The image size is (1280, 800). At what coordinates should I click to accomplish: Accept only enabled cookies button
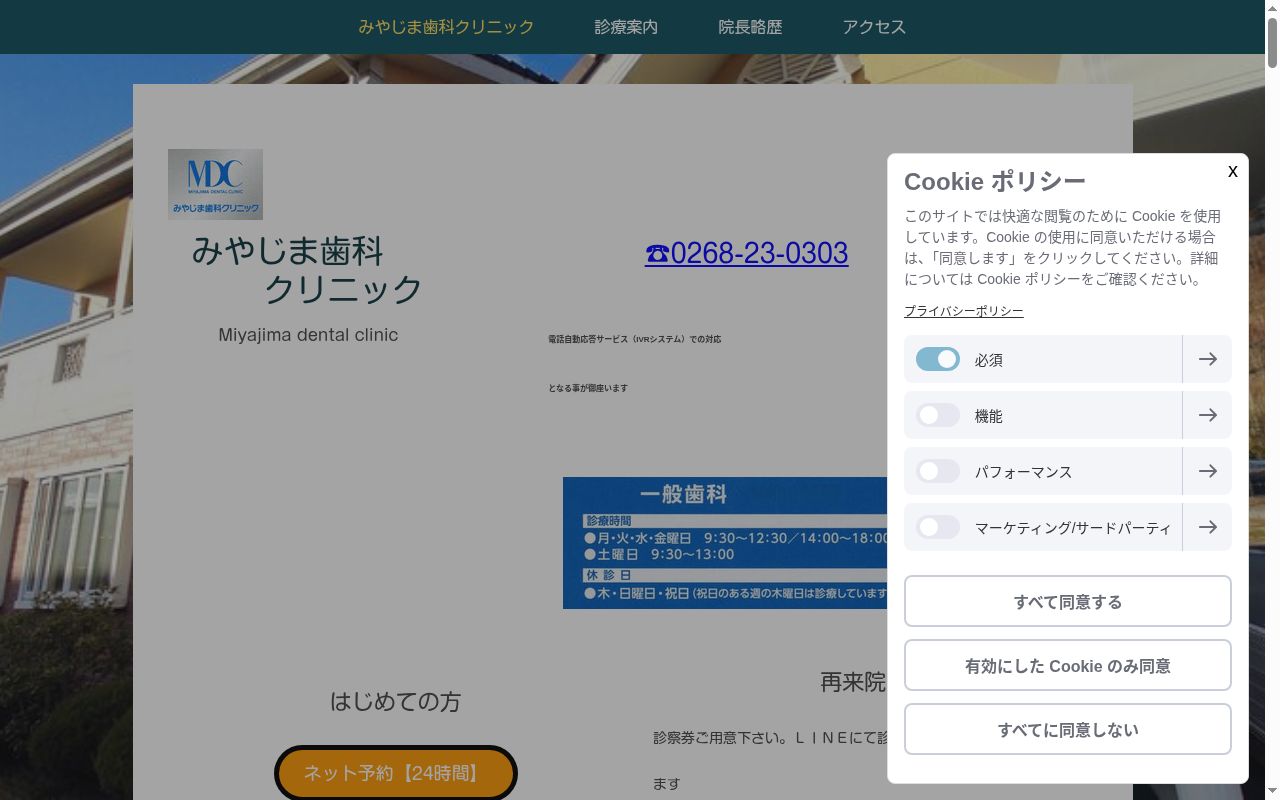[1068, 665]
